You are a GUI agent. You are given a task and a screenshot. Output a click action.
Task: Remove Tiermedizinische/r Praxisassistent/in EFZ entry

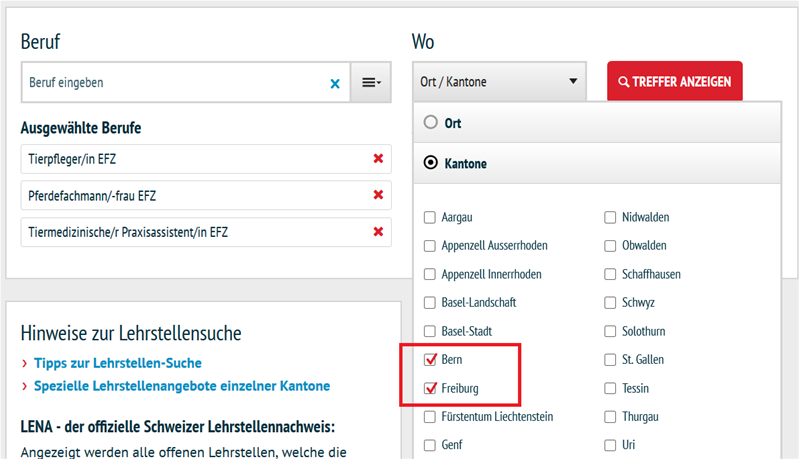[x=378, y=232]
